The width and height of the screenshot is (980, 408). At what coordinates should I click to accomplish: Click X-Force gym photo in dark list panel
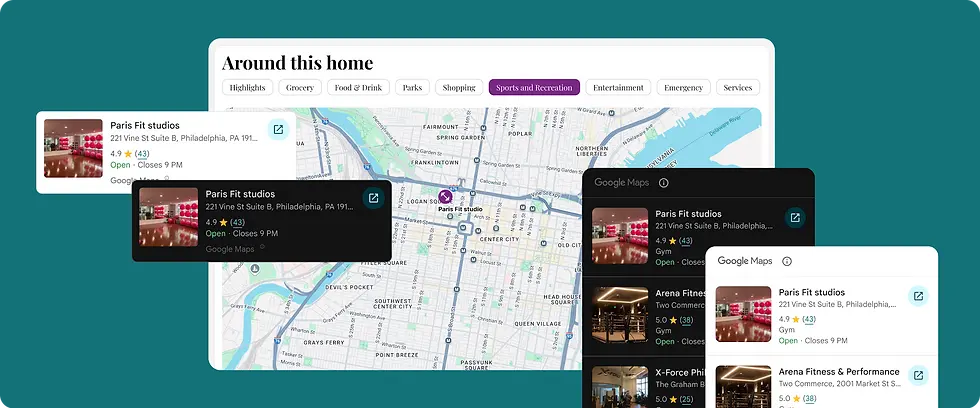click(x=620, y=387)
